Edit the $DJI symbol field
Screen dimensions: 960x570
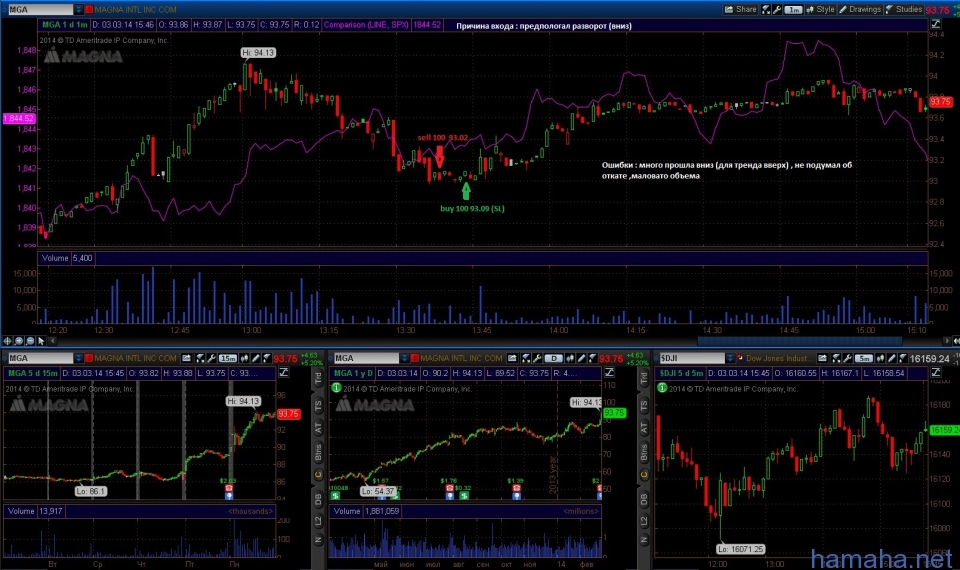pos(691,358)
